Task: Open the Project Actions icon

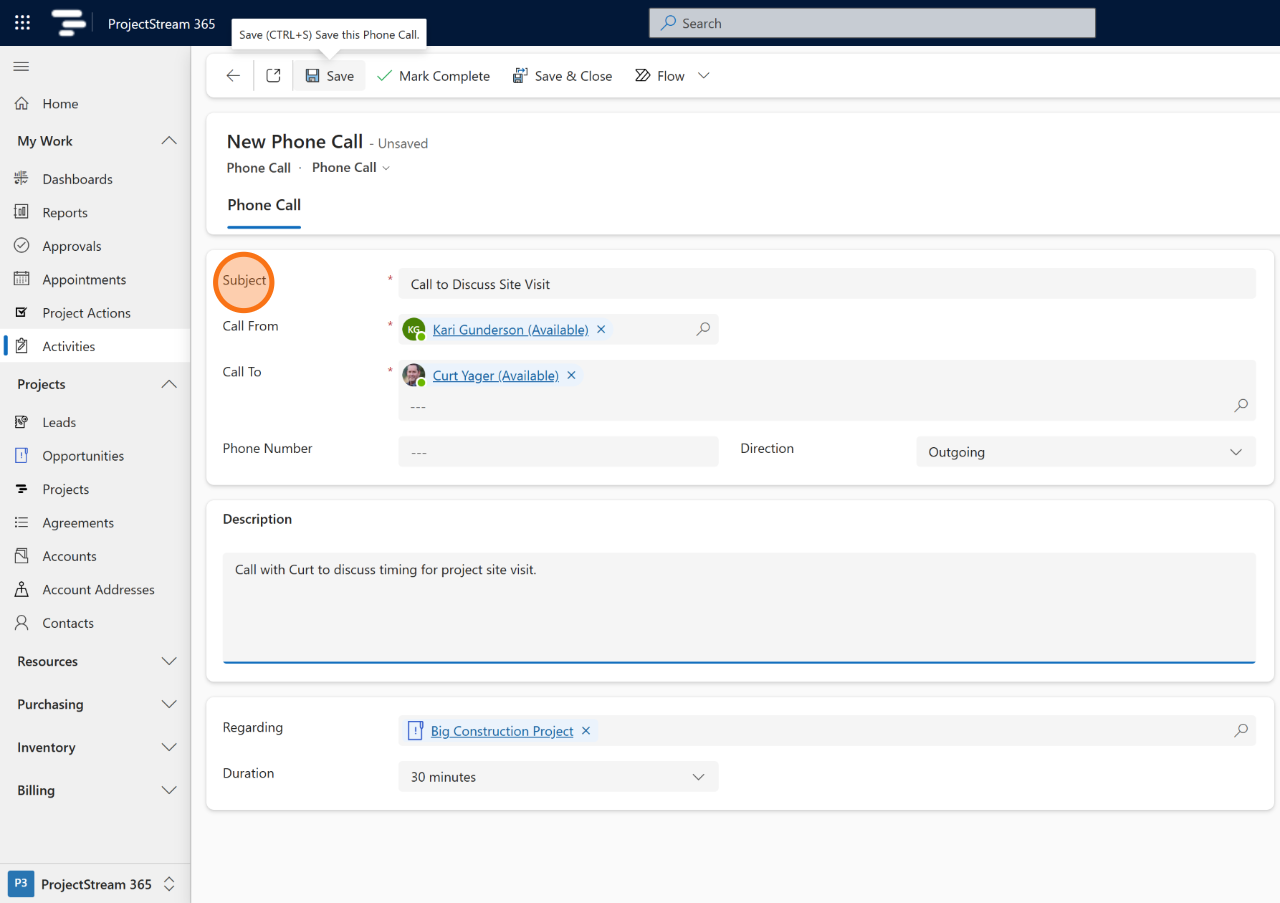Action: (x=21, y=313)
